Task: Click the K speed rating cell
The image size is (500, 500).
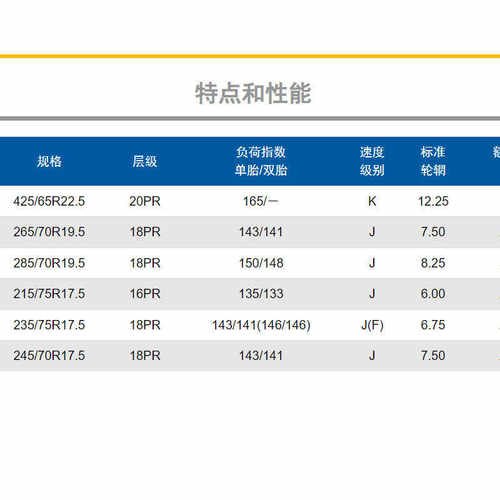Action: (x=372, y=201)
